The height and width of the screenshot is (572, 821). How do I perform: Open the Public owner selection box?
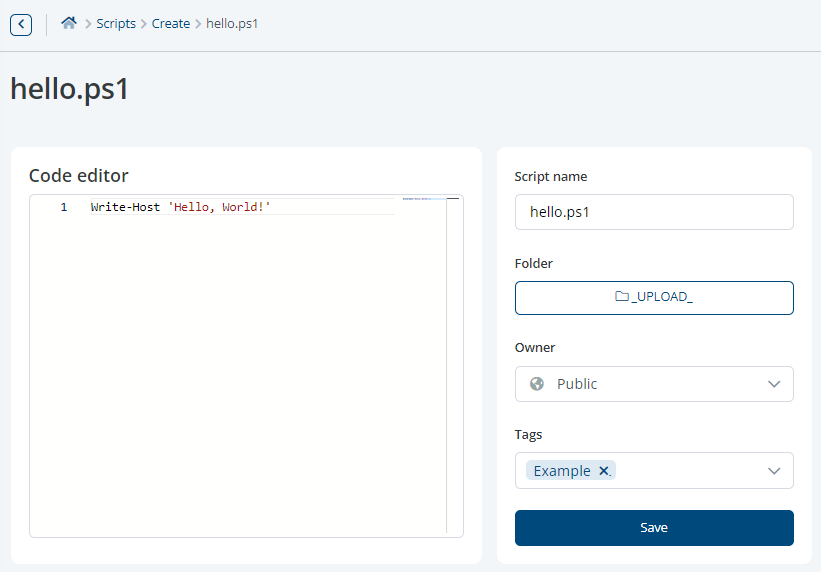tap(640, 384)
